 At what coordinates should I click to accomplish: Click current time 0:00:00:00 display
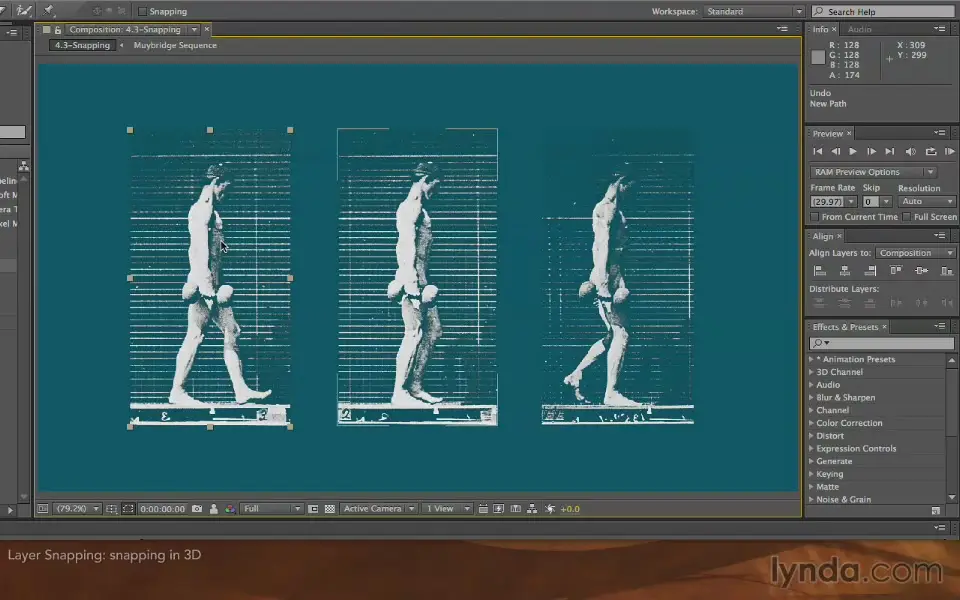pos(162,509)
